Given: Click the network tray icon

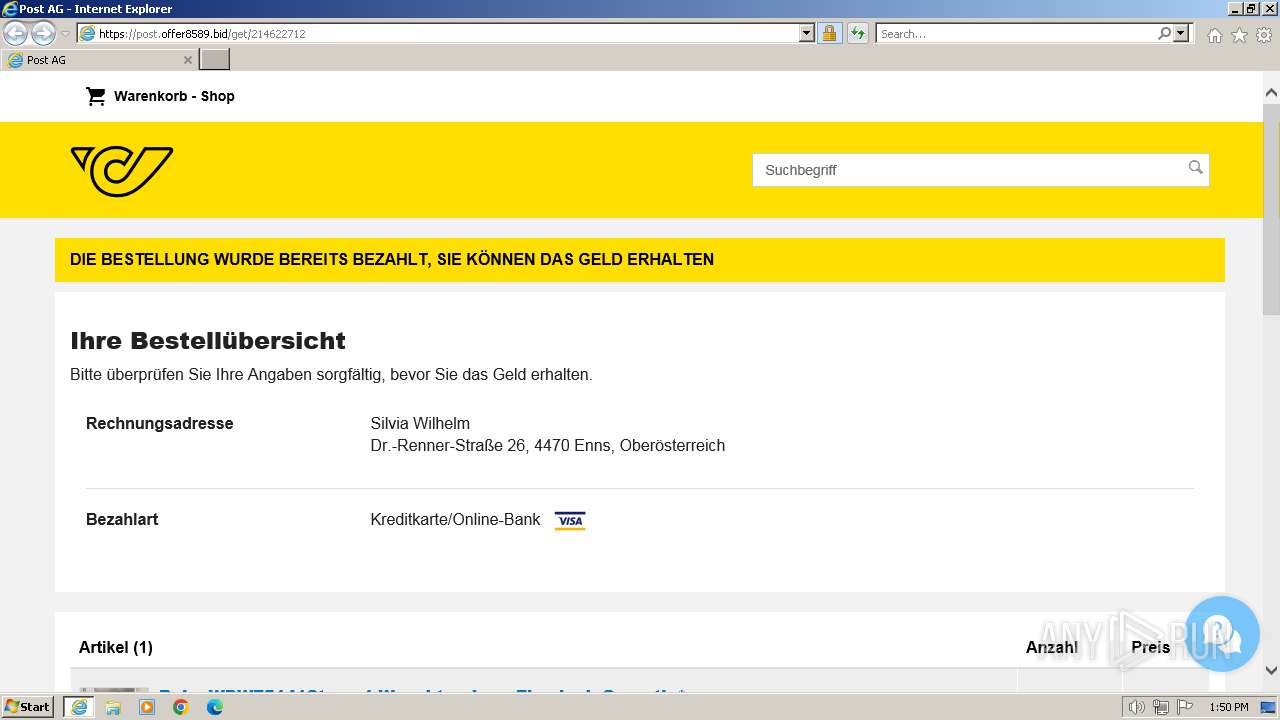Looking at the screenshot, I should [1161, 707].
